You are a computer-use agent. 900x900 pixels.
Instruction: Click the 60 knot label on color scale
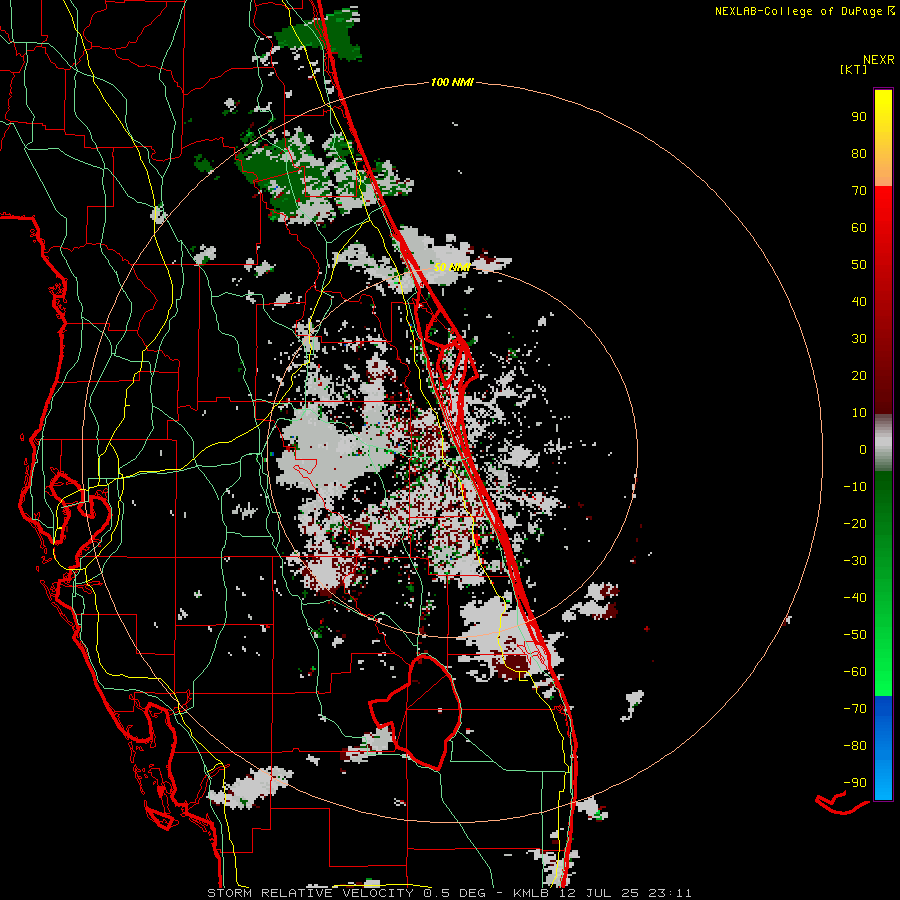pos(859,227)
